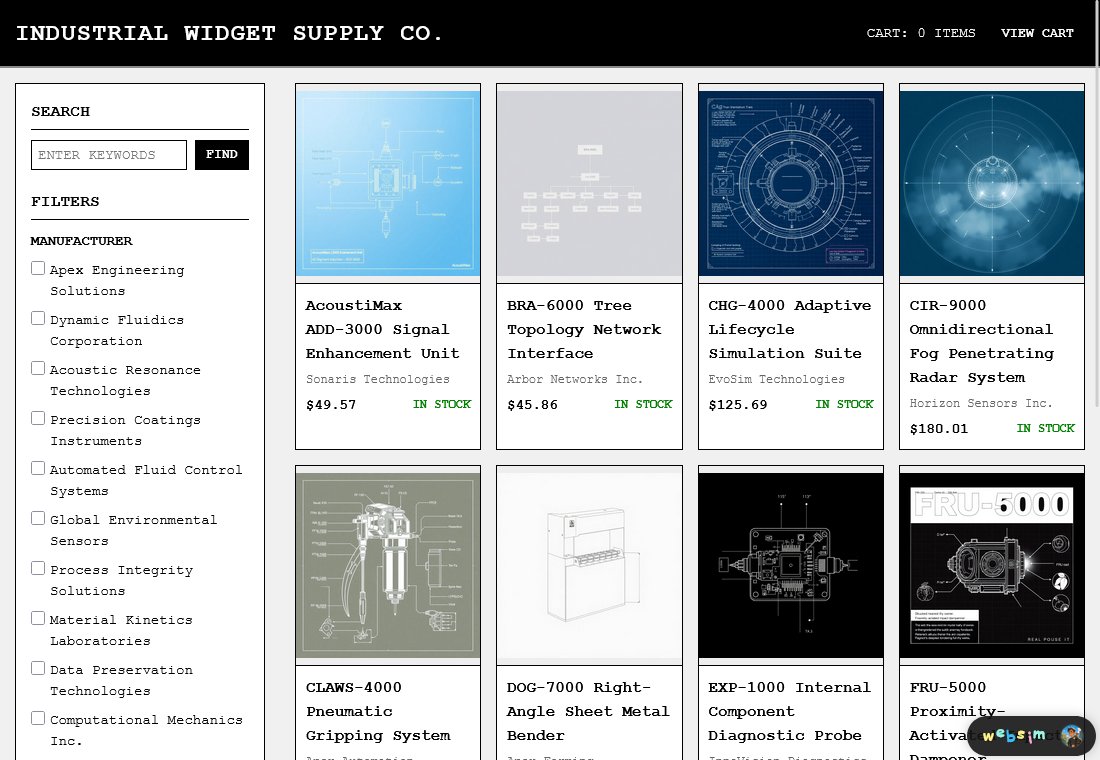The image size is (1100, 760).
Task: Click the FIND search button
Action: [222, 154]
